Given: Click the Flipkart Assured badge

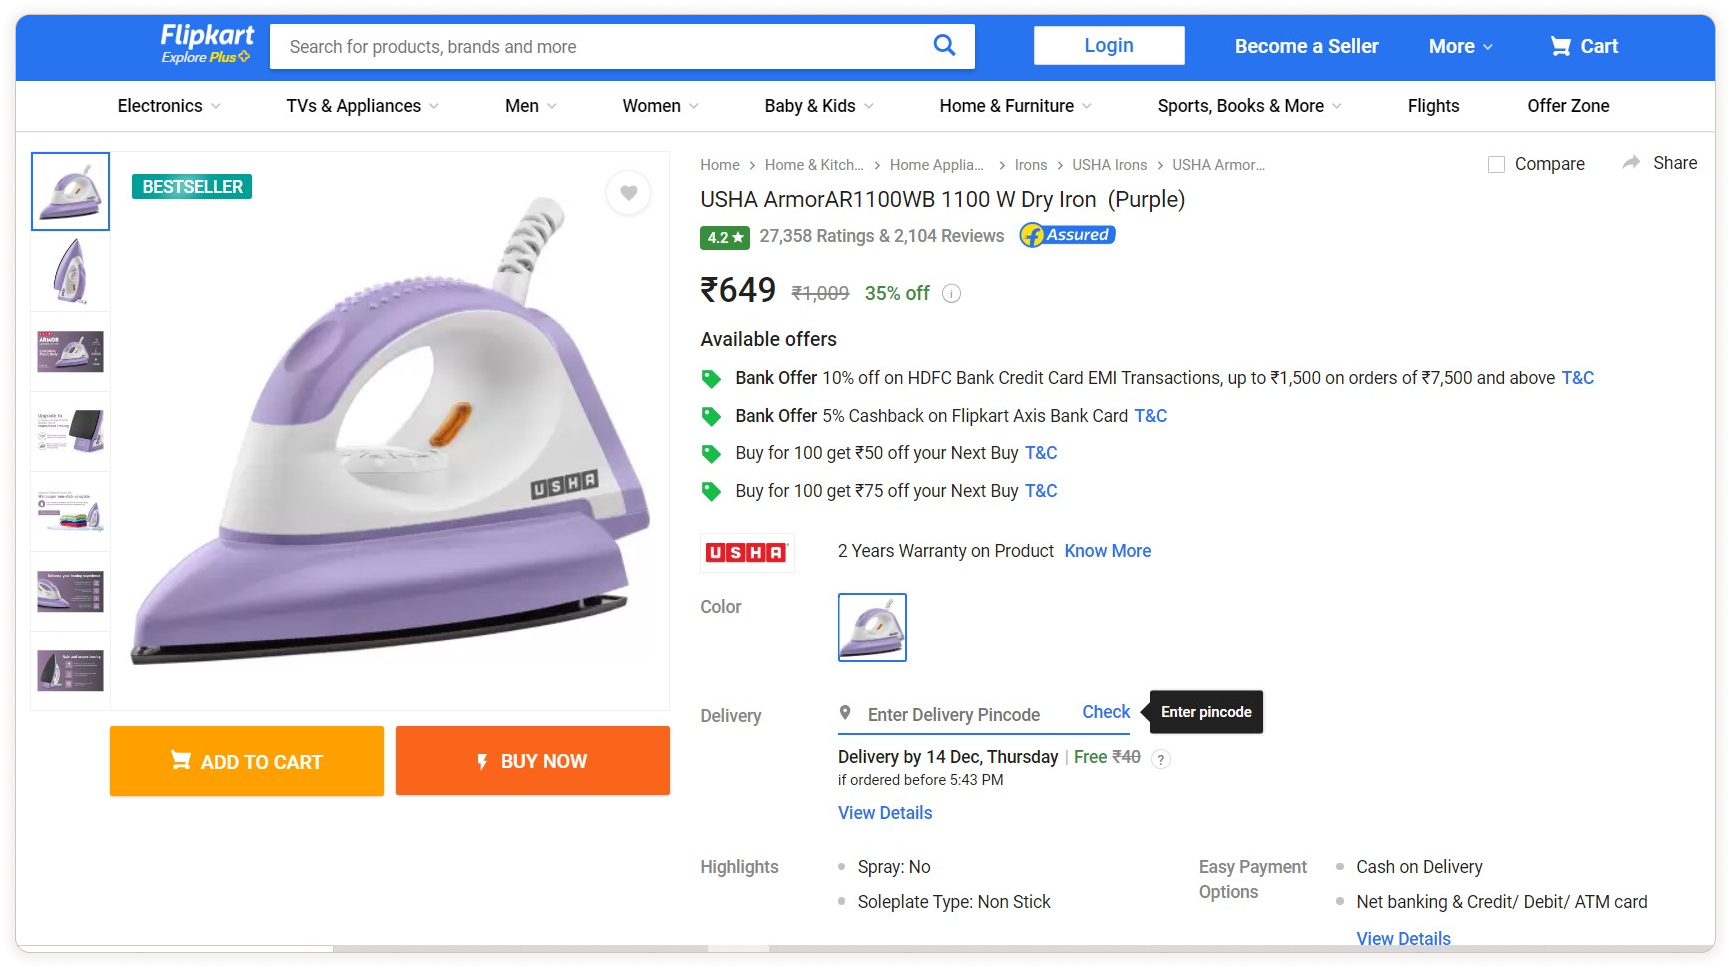Looking at the screenshot, I should tap(1067, 235).
